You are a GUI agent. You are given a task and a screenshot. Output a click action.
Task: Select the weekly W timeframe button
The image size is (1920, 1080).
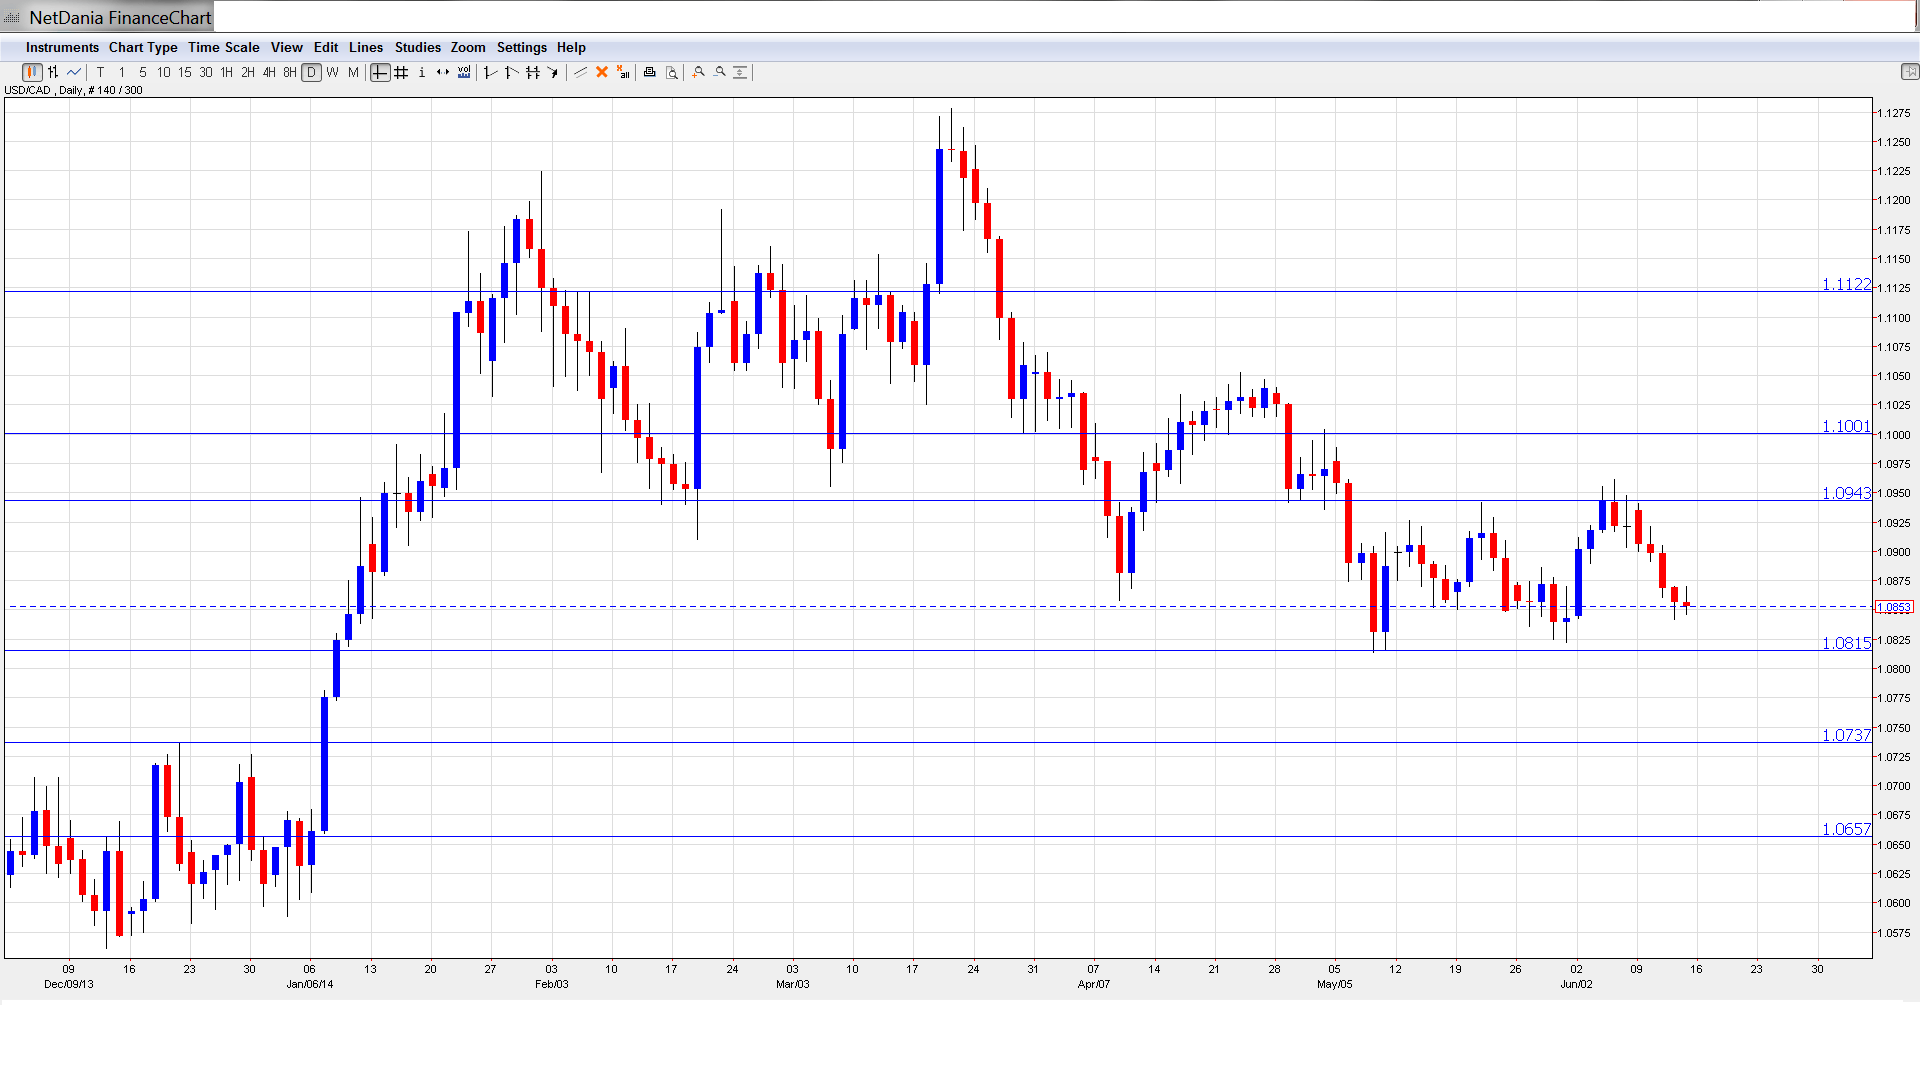[x=333, y=72]
